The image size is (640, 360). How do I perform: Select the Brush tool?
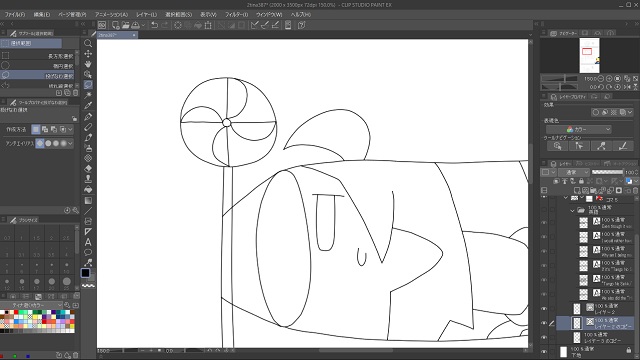(x=88, y=138)
